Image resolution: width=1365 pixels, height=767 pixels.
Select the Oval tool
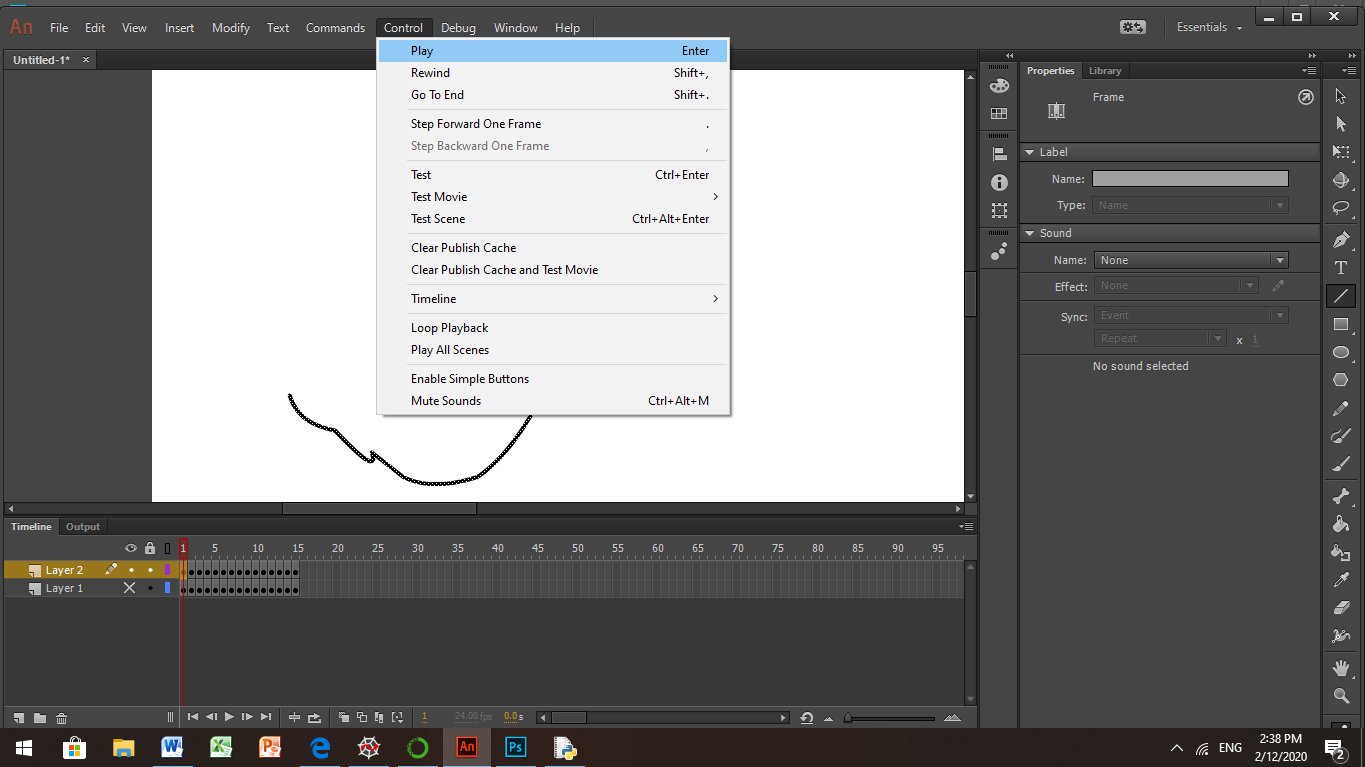tap(1341, 353)
